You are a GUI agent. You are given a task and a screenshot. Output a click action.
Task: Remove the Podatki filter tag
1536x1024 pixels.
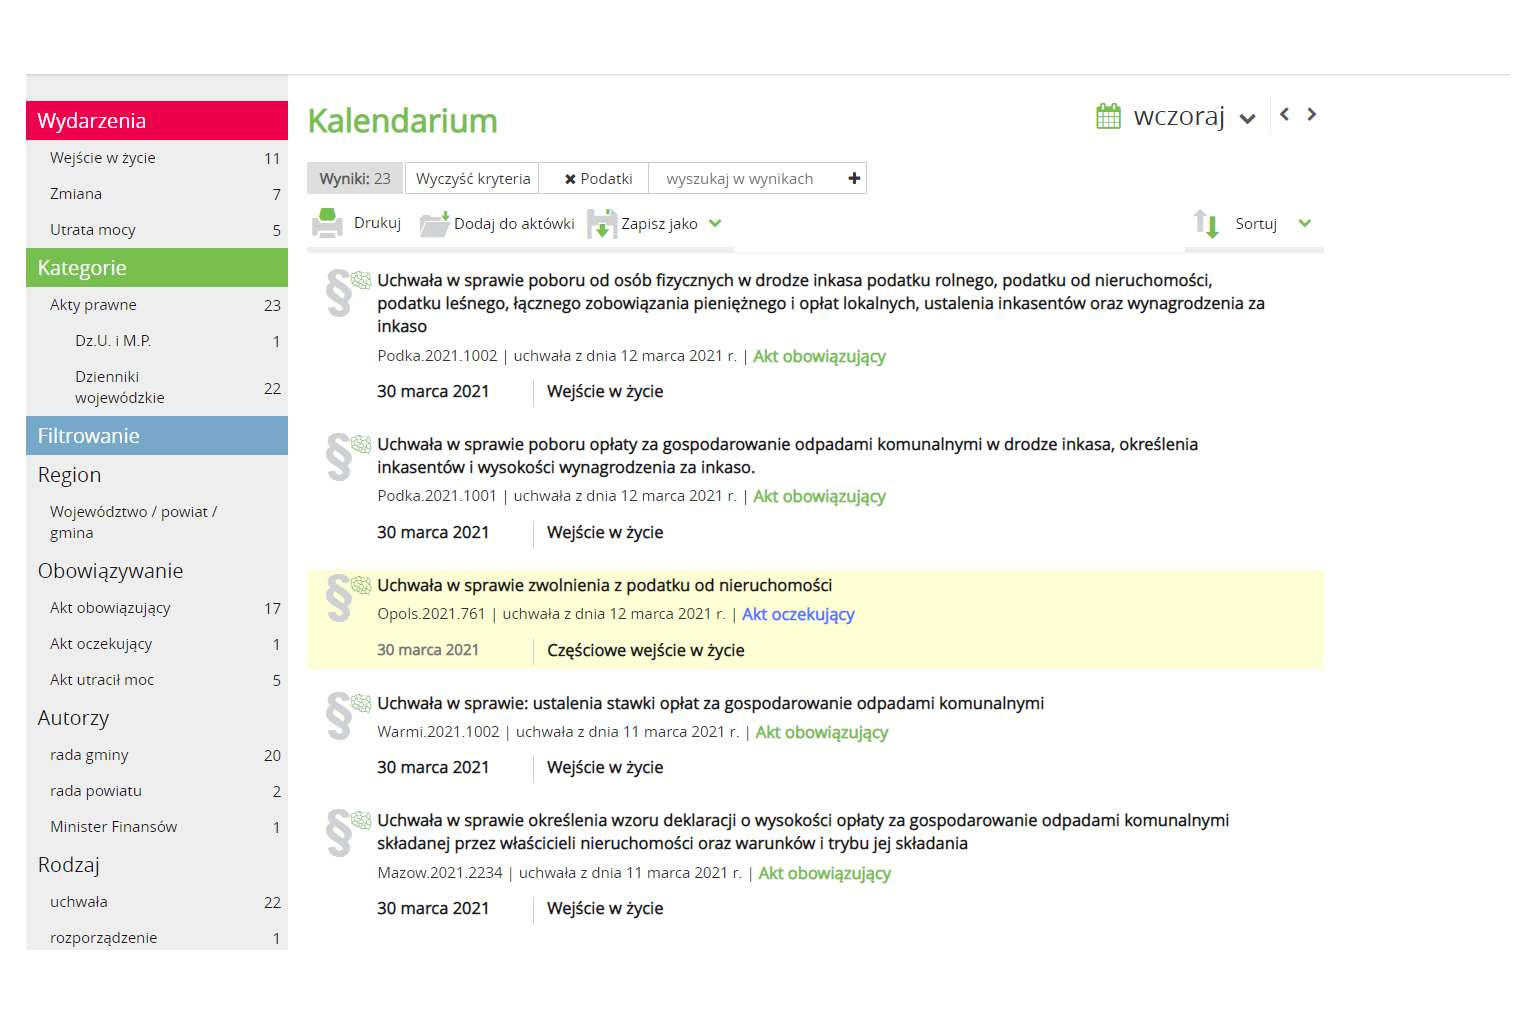coord(570,179)
